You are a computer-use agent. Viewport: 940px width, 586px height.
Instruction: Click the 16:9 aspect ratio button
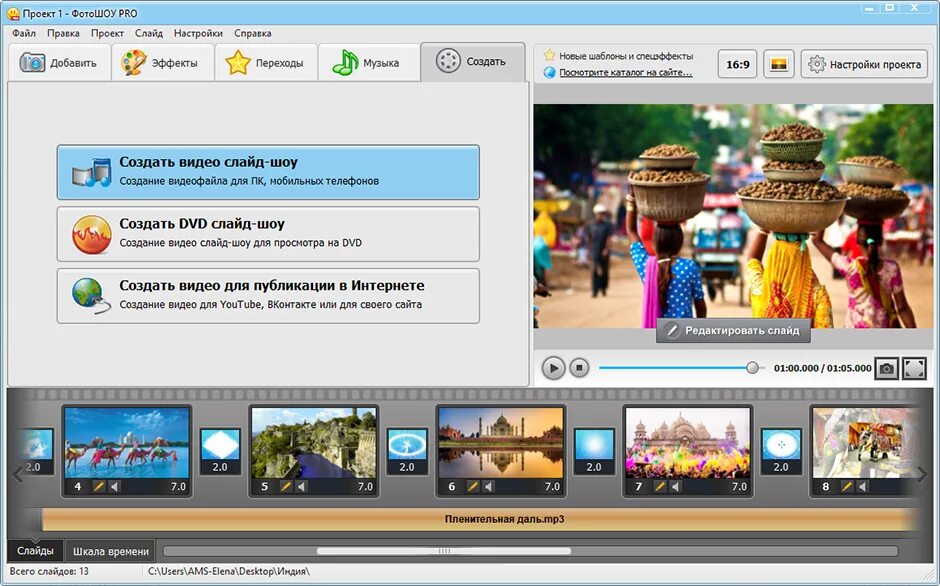[737, 64]
